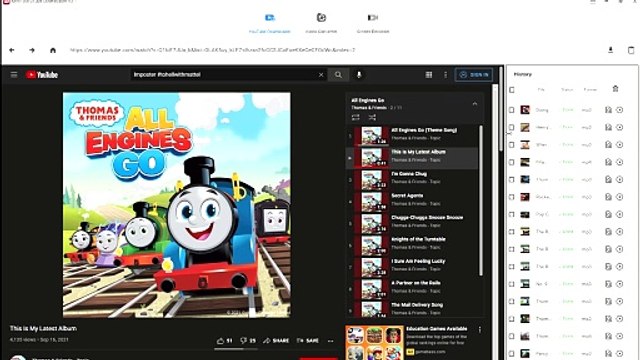Click the play icon for the Pop C row

click(x=620, y=215)
